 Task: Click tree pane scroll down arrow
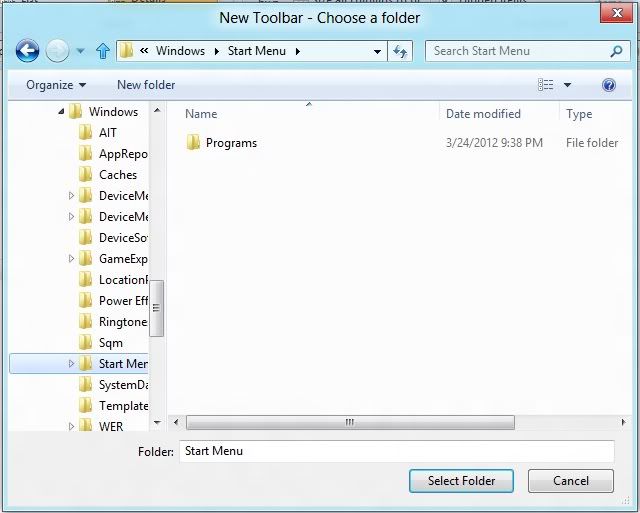click(157, 422)
